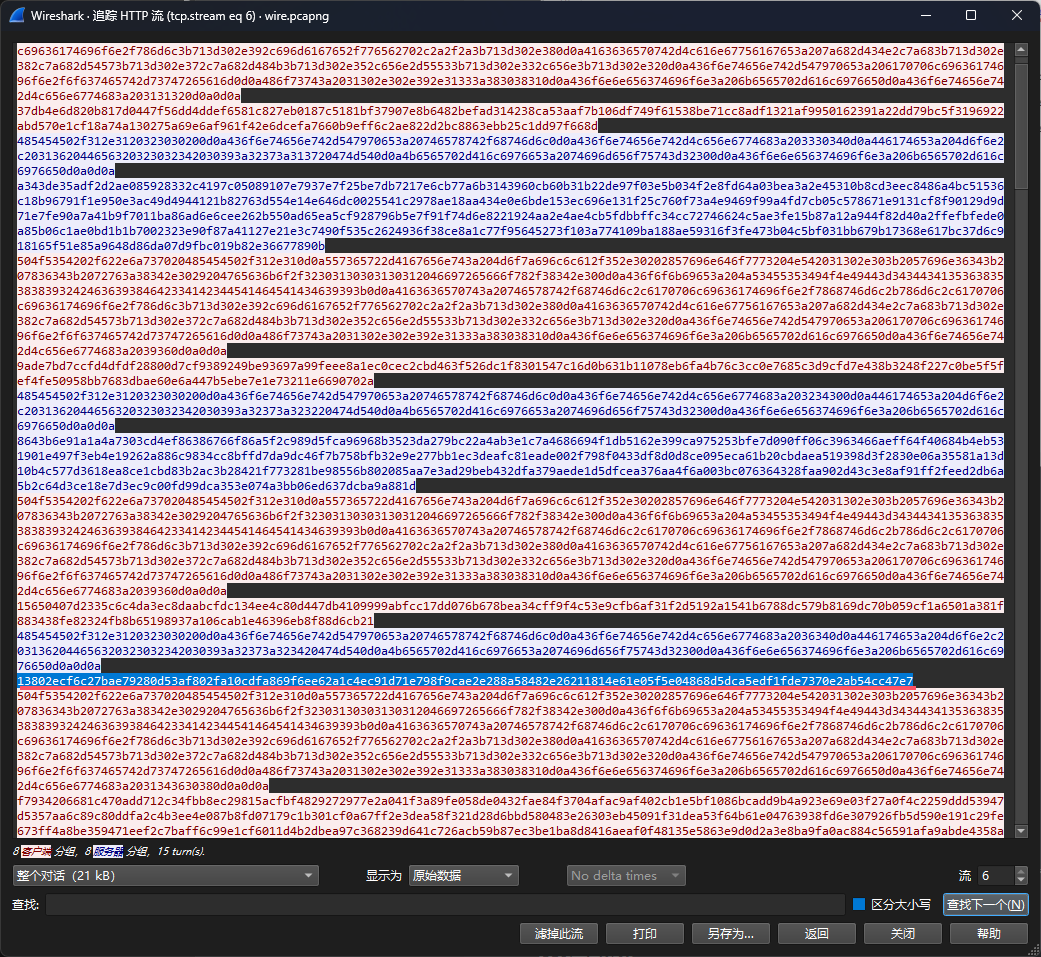Open the 帮助 help button
Screen dimensions: 1041x957
pos(988,933)
